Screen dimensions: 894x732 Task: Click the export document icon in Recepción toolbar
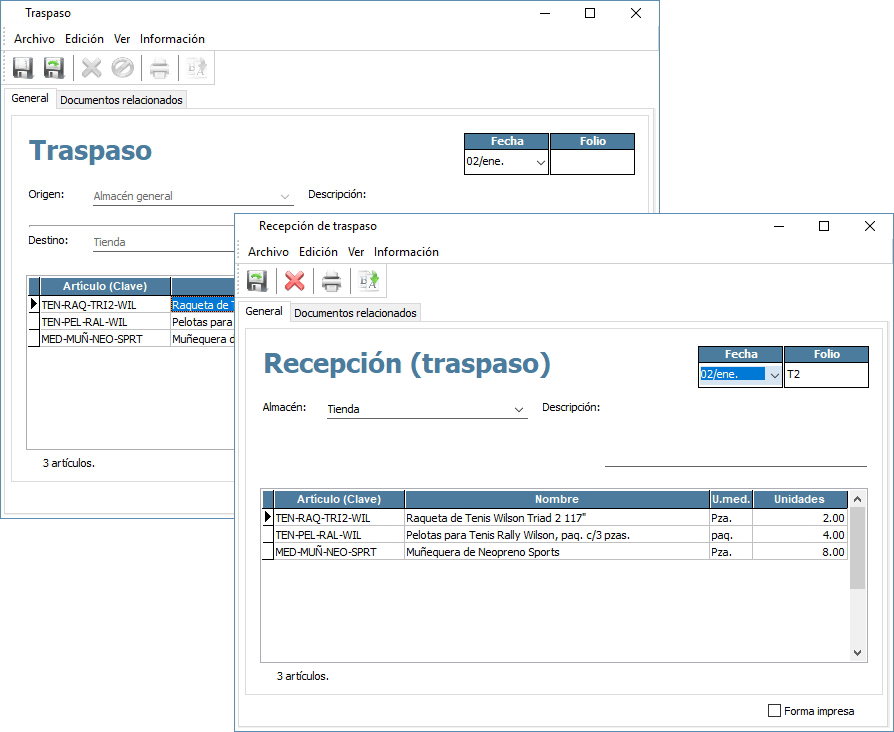367,281
